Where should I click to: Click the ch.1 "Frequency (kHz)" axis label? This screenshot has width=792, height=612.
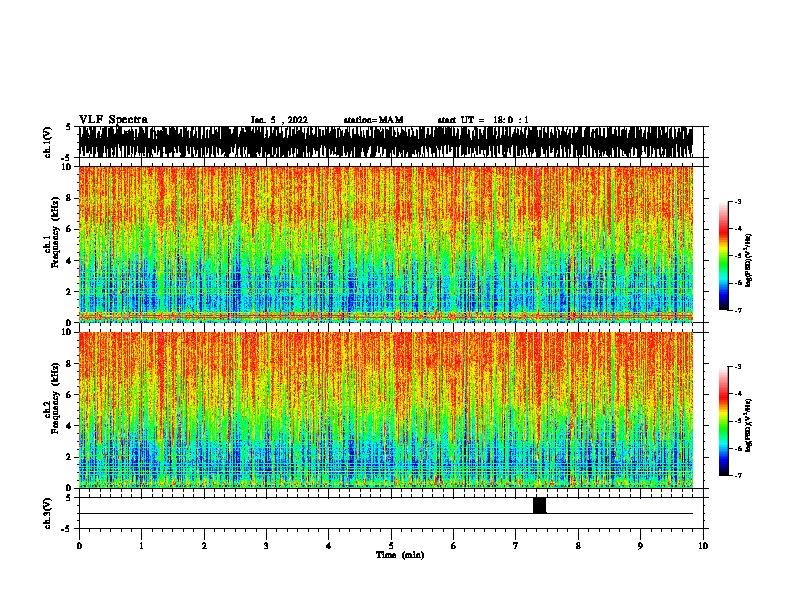pos(55,233)
